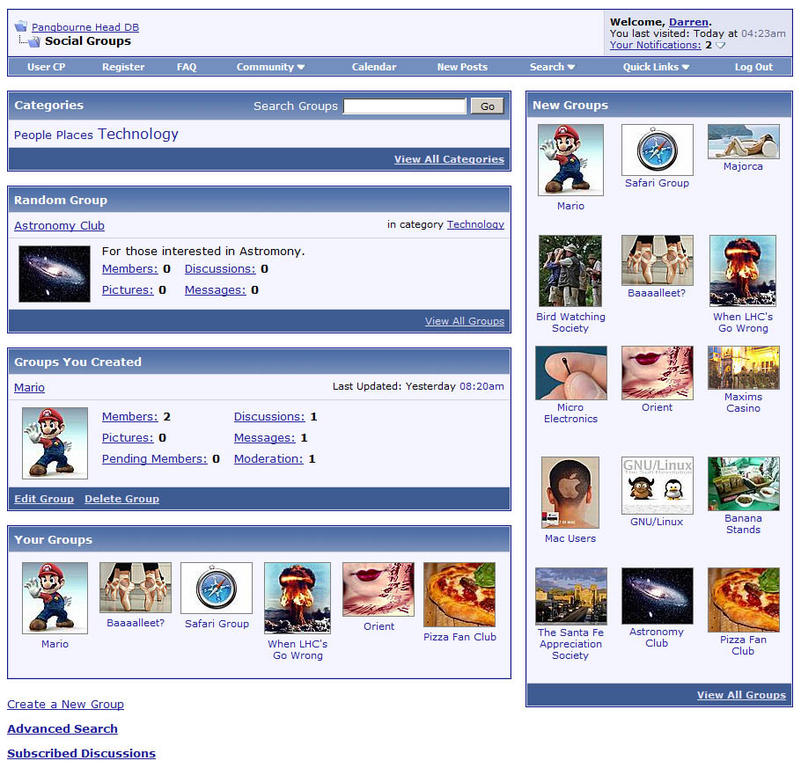Expand the Your Notifications arrow
Viewport: 801px width, 768px height.
tap(721, 46)
